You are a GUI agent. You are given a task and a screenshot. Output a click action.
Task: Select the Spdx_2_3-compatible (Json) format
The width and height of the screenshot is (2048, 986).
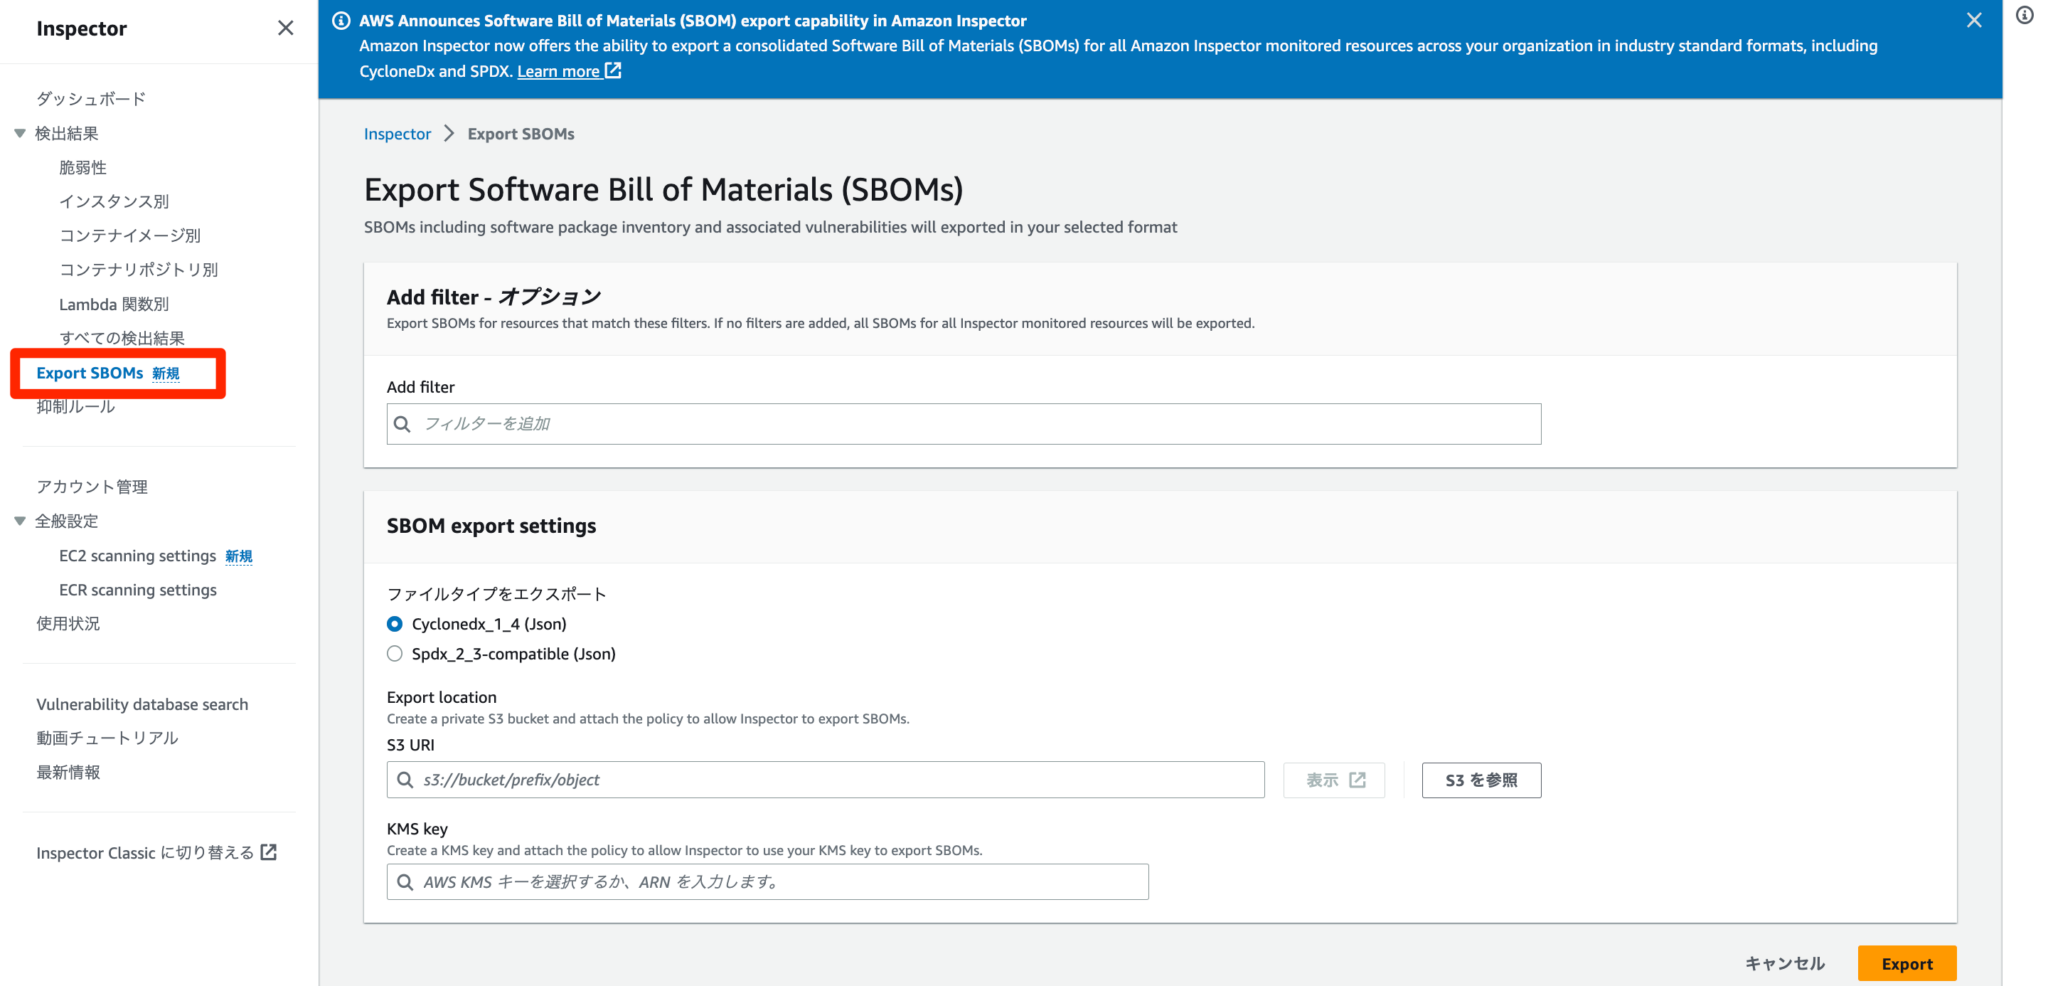click(x=395, y=653)
